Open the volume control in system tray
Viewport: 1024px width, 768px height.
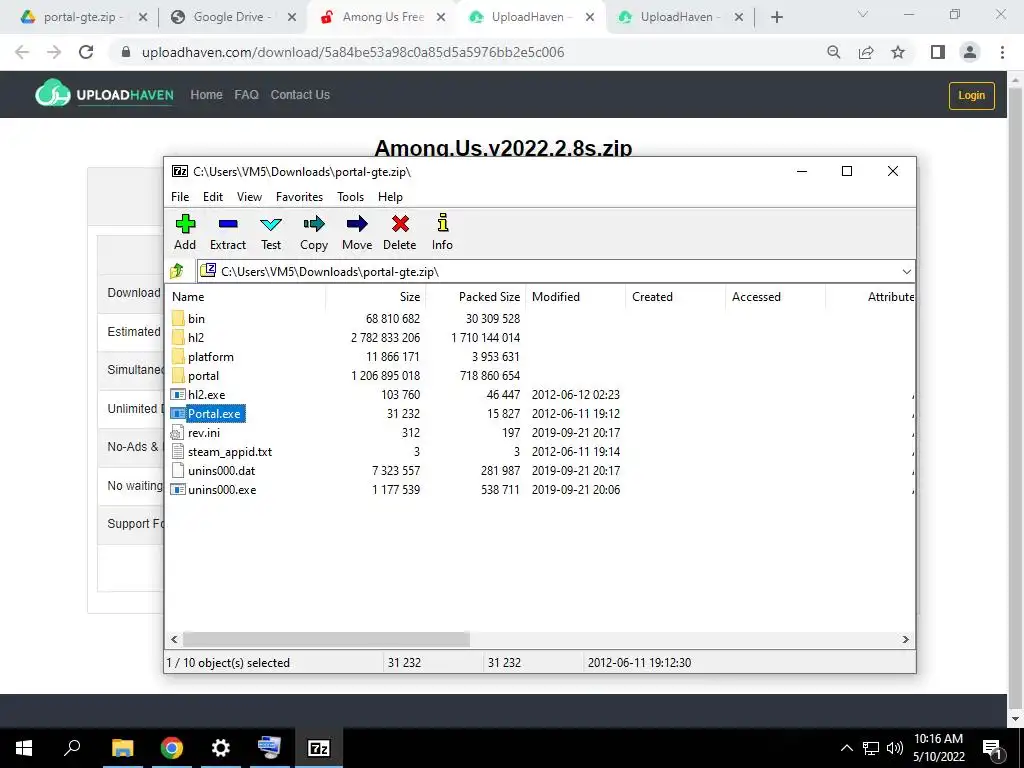pos(894,748)
